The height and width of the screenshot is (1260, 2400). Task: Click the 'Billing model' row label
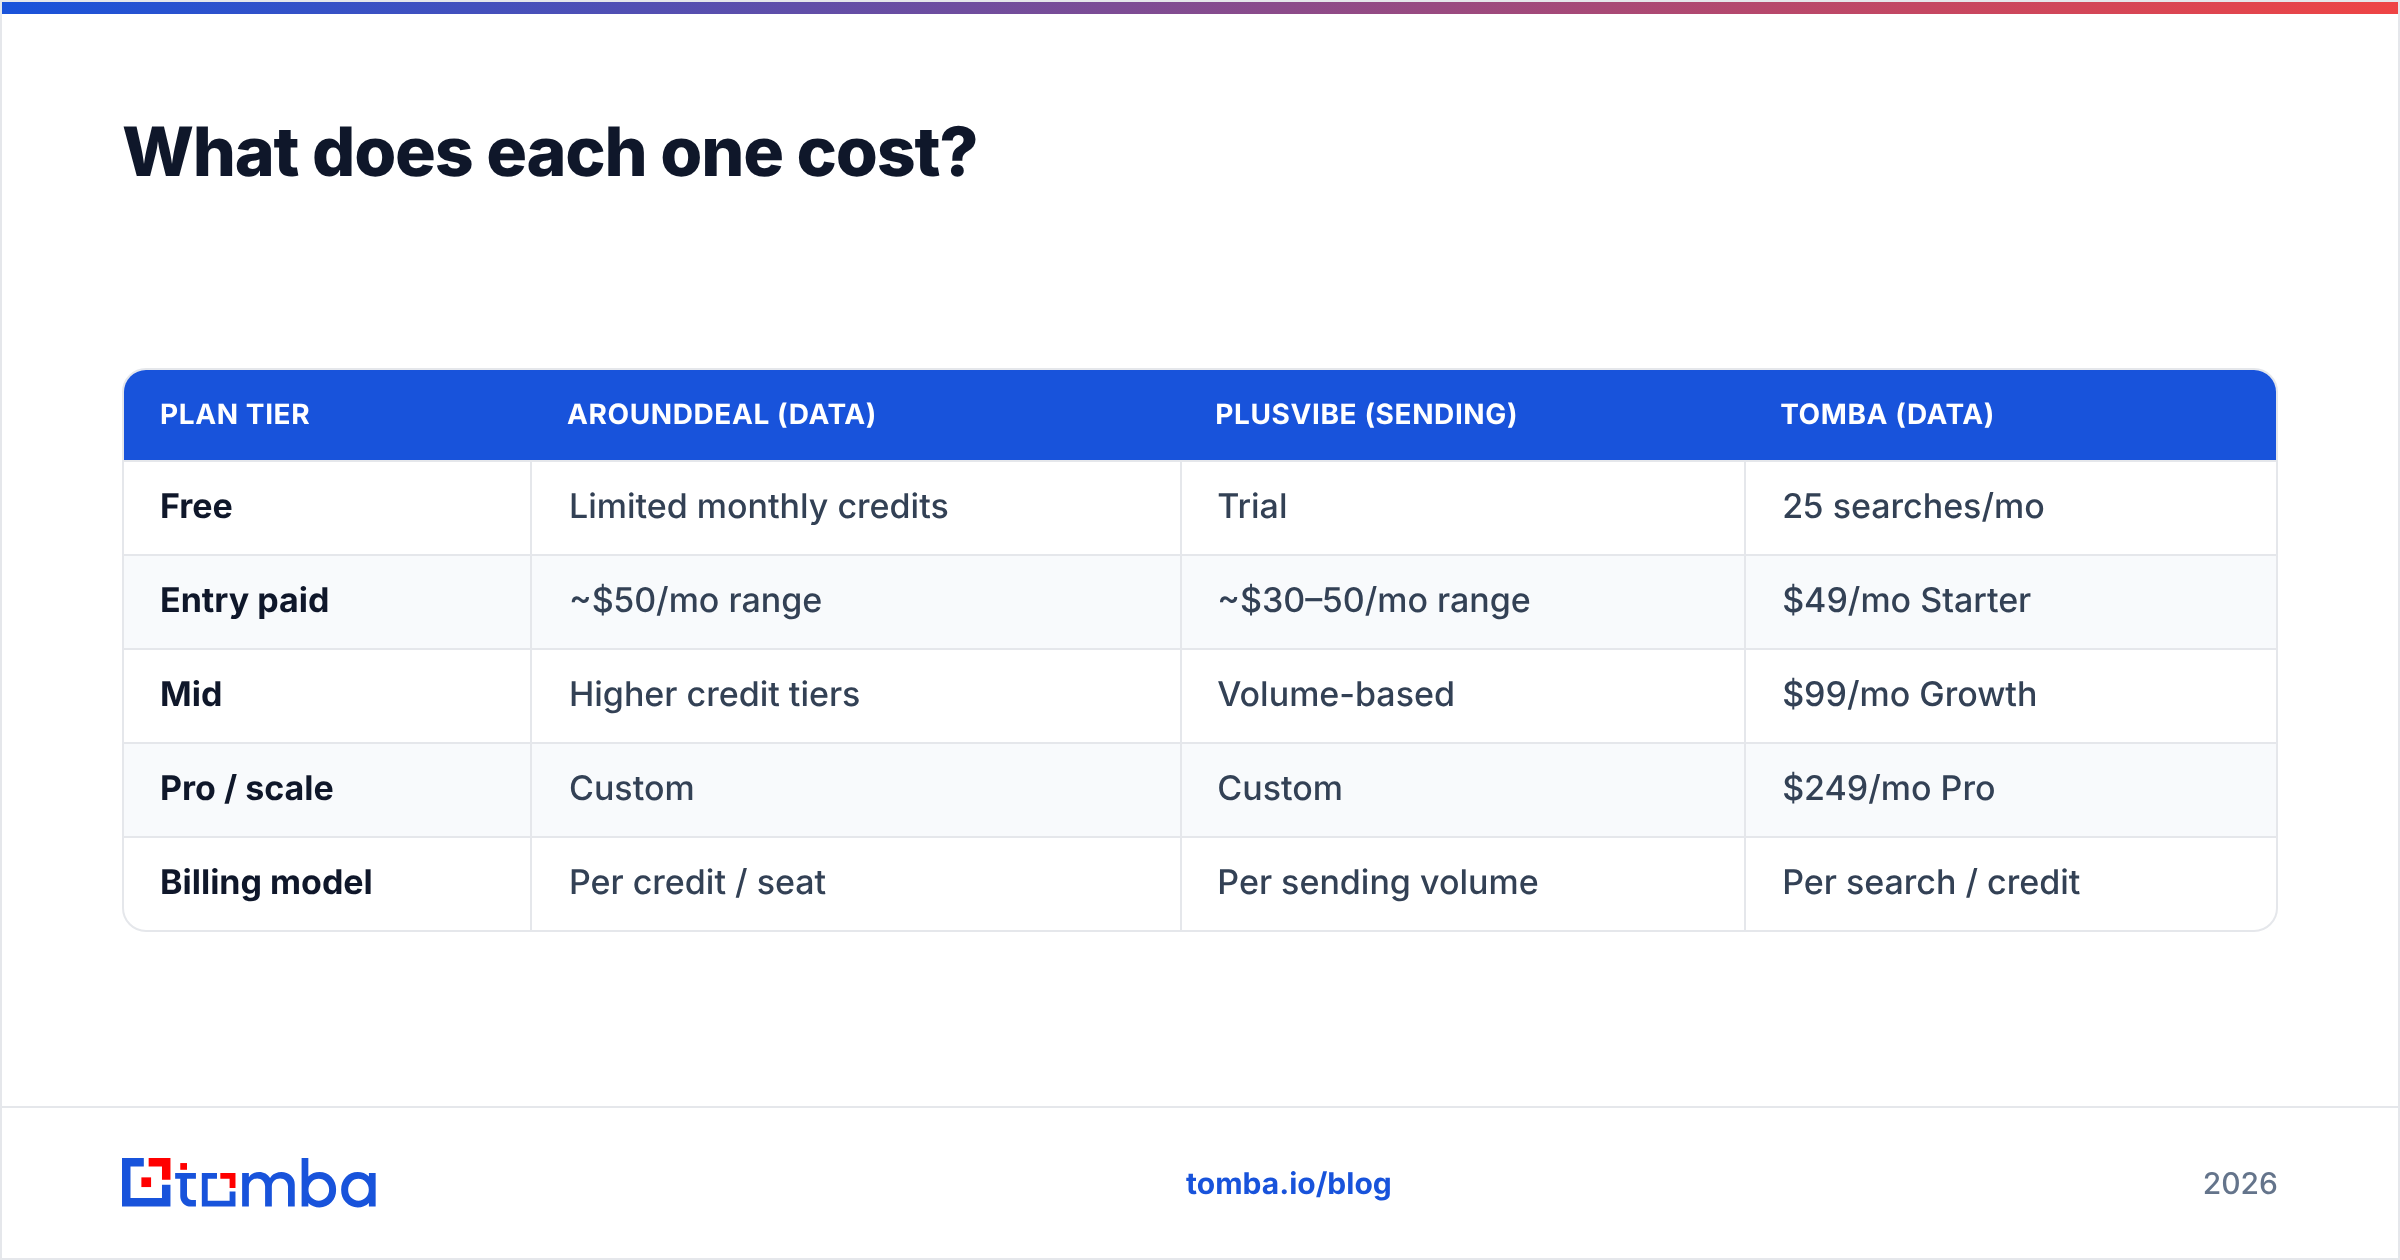[266, 882]
